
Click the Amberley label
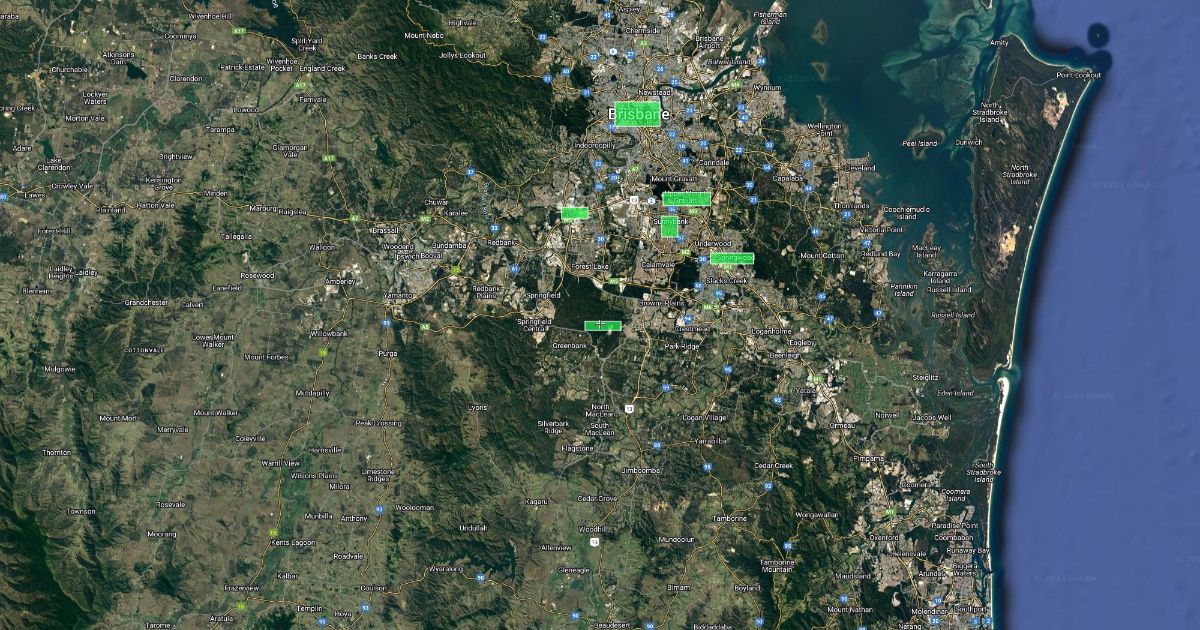(x=340, y=281)
